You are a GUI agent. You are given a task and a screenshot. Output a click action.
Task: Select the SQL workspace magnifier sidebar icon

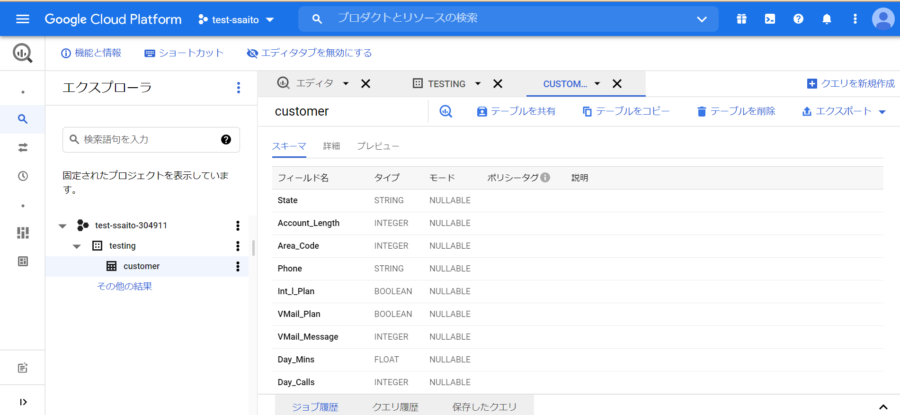pos(22,119)
